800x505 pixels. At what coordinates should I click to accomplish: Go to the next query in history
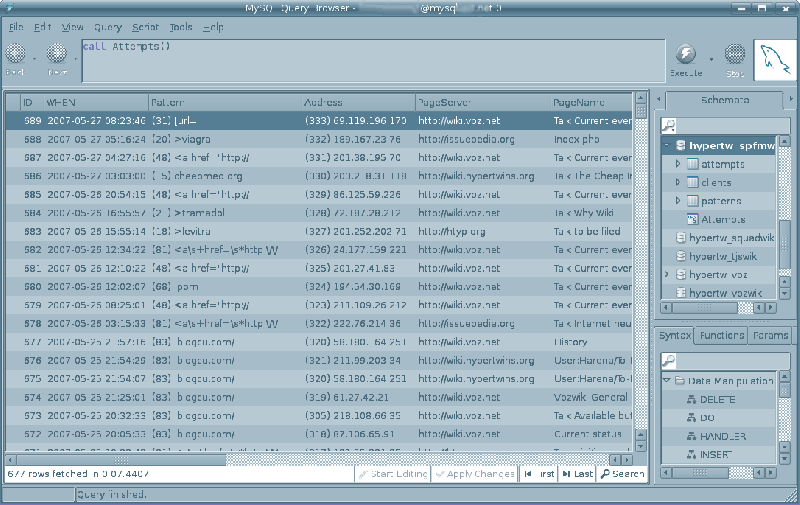point(57,56)
